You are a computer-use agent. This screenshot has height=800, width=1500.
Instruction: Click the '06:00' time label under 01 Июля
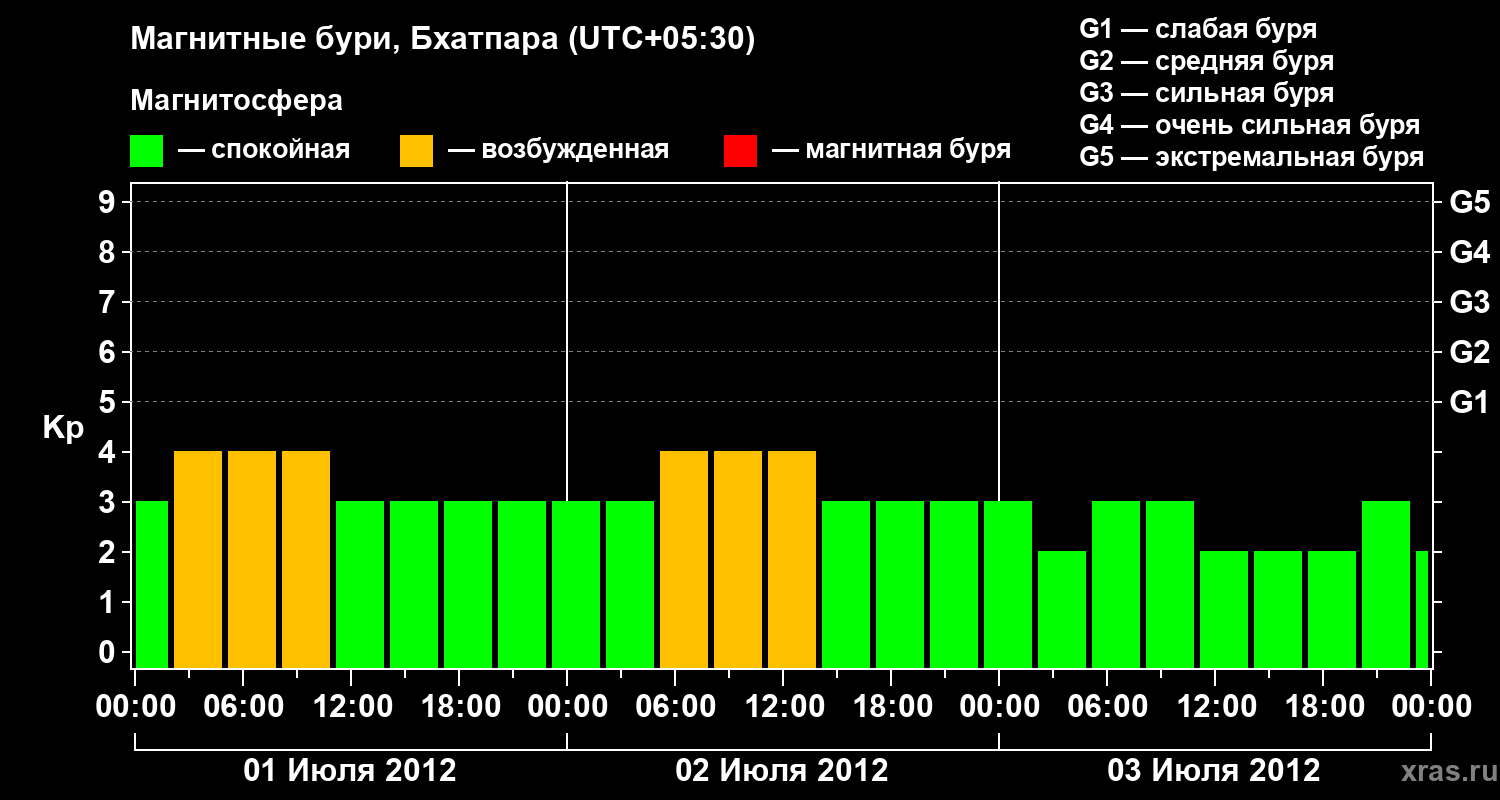[243, 707]
